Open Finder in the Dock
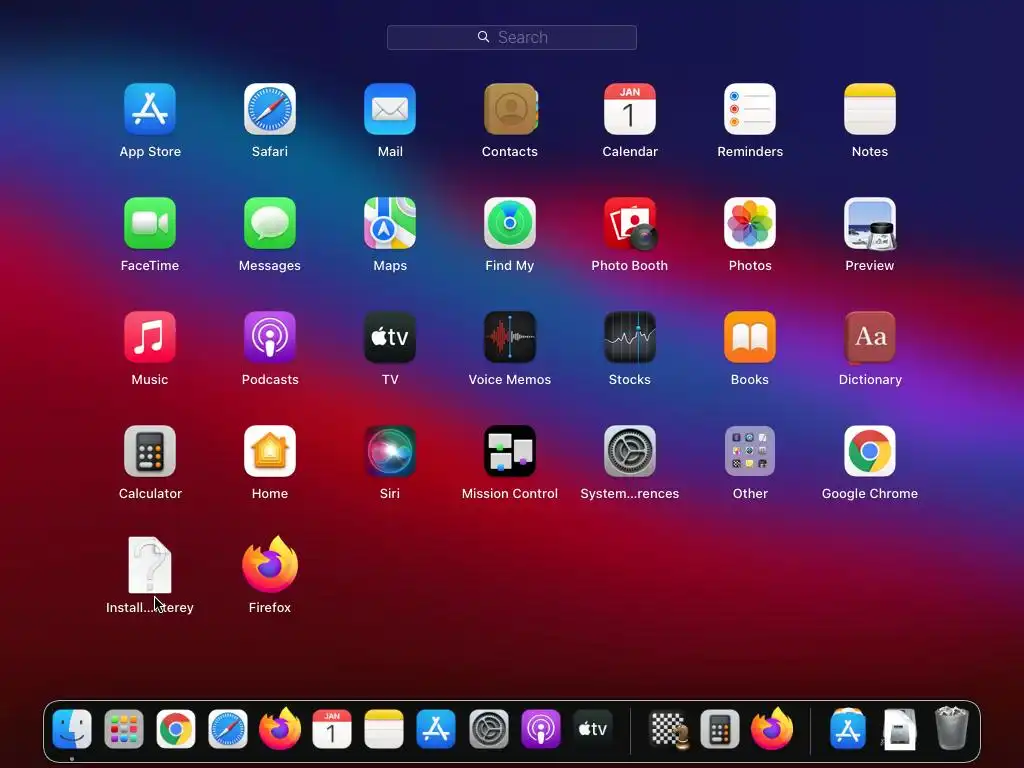The image size is (1024, 768). [72, 729]
